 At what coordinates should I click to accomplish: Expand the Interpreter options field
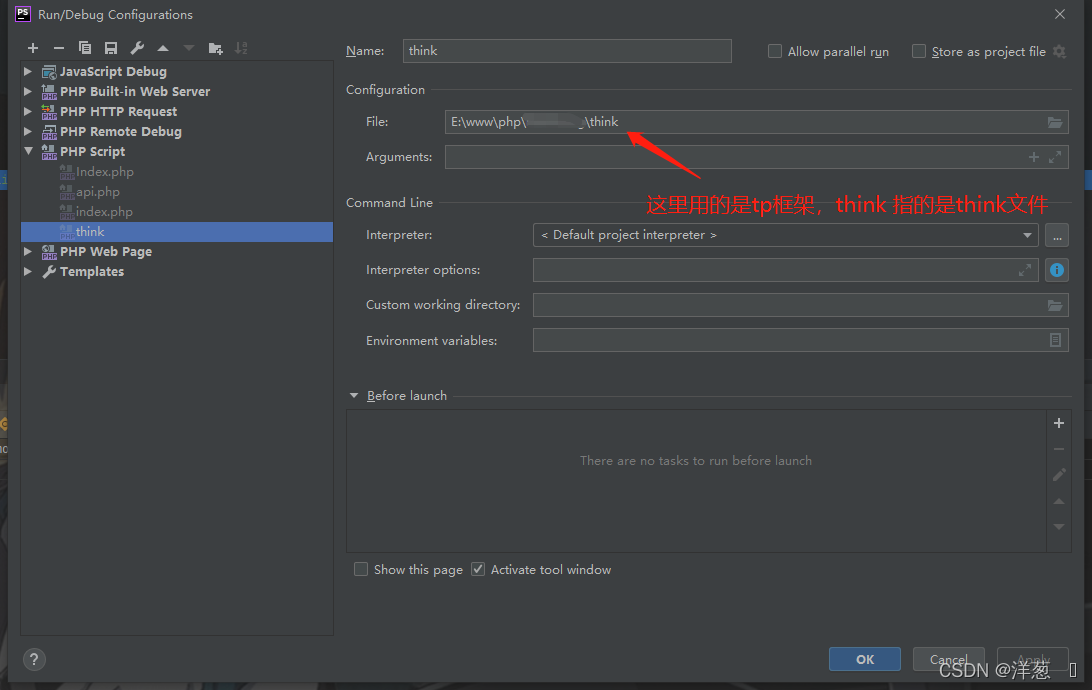(x=1024, y=270)
